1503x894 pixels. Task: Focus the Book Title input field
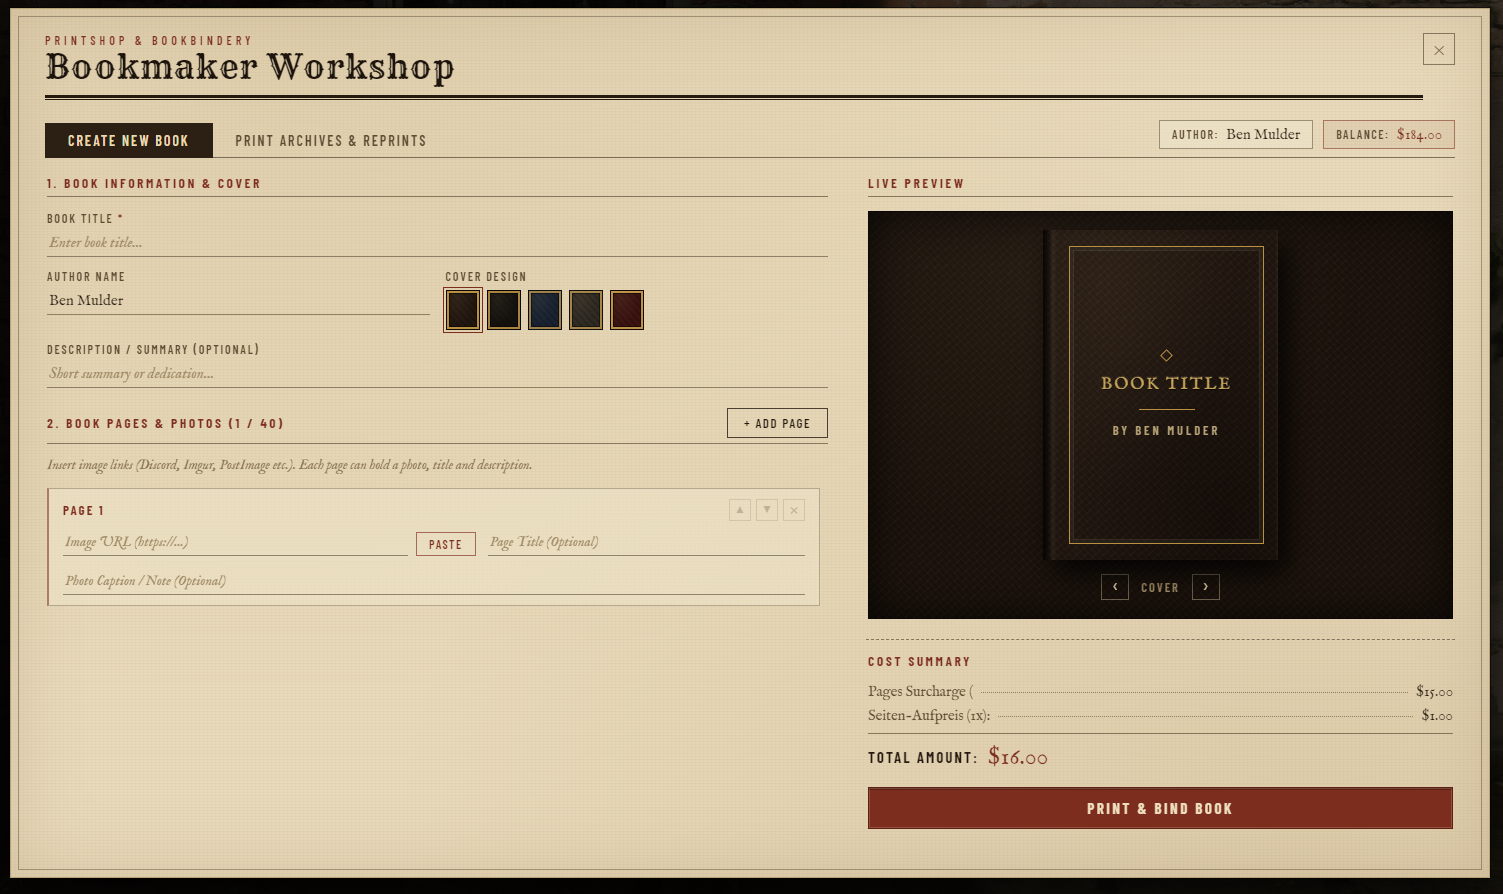(x=437, y=243)
